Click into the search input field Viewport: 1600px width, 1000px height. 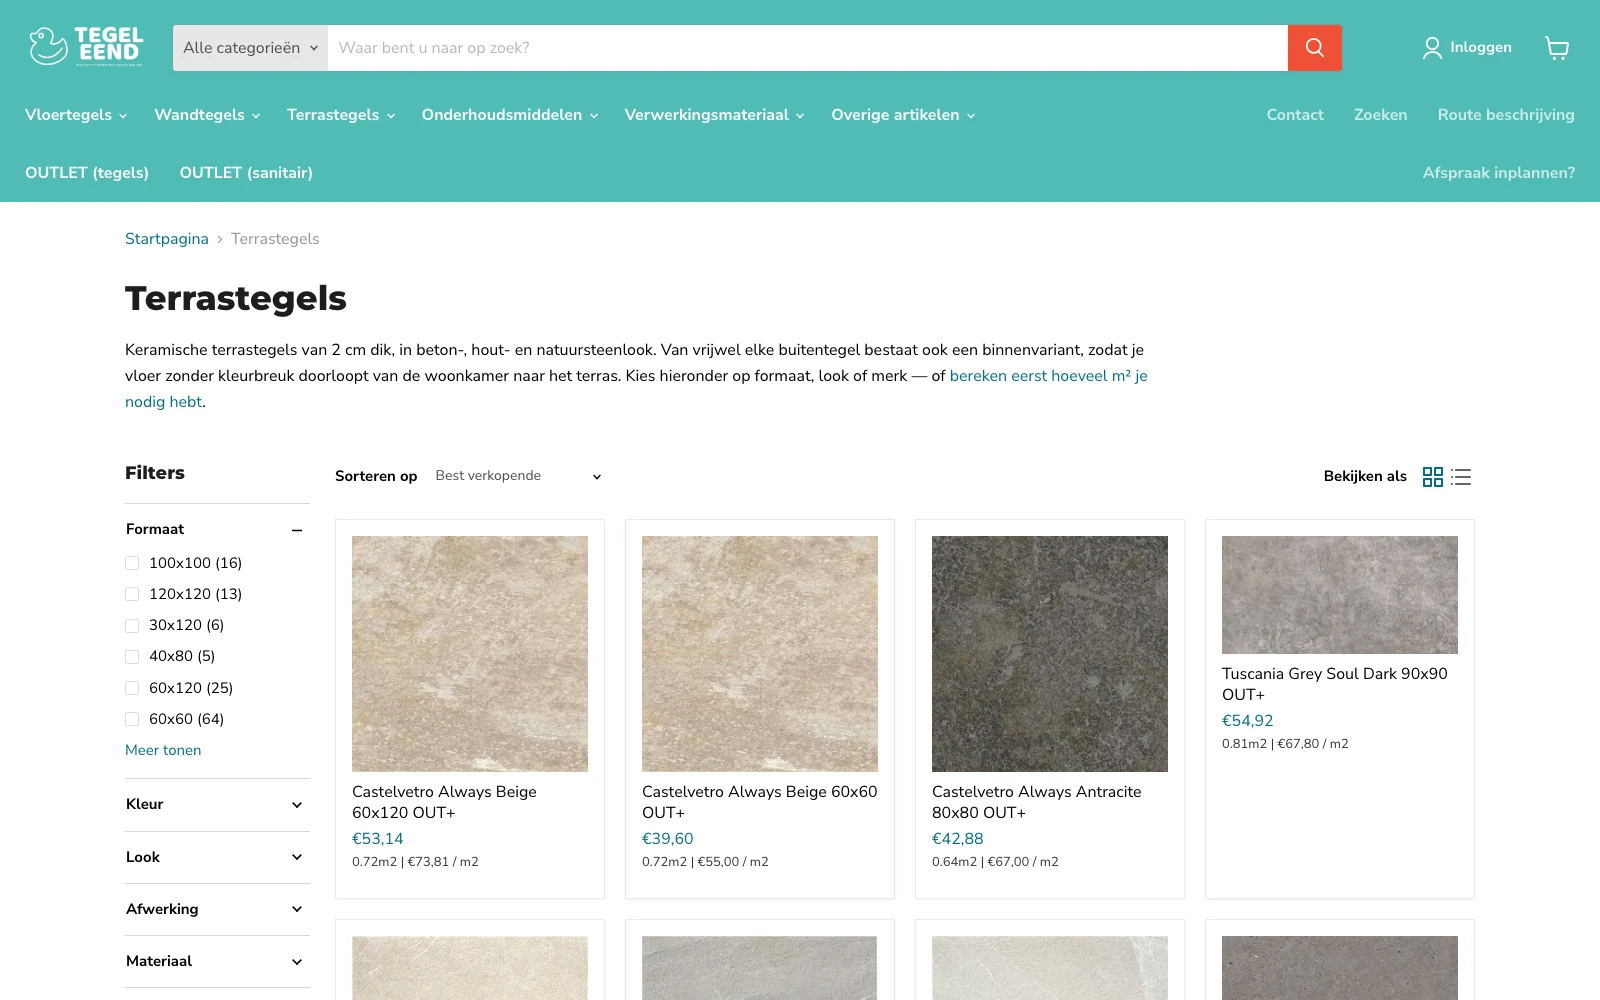pos(808,48)
